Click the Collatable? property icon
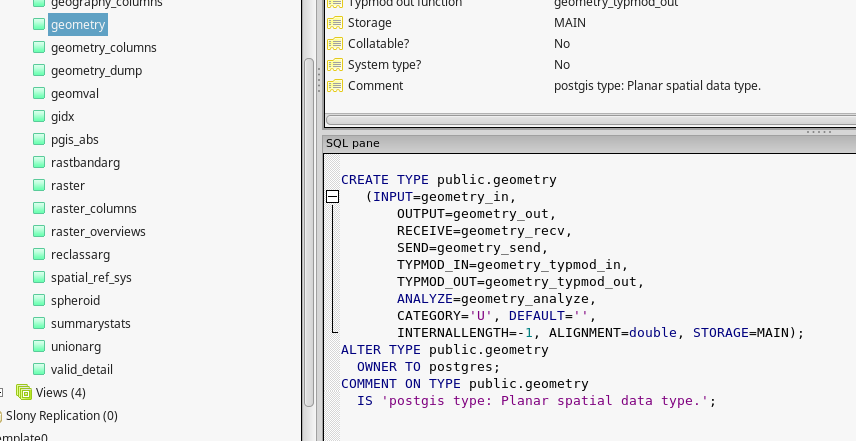This screenshot has width=856, height=441. coord(335,44)
